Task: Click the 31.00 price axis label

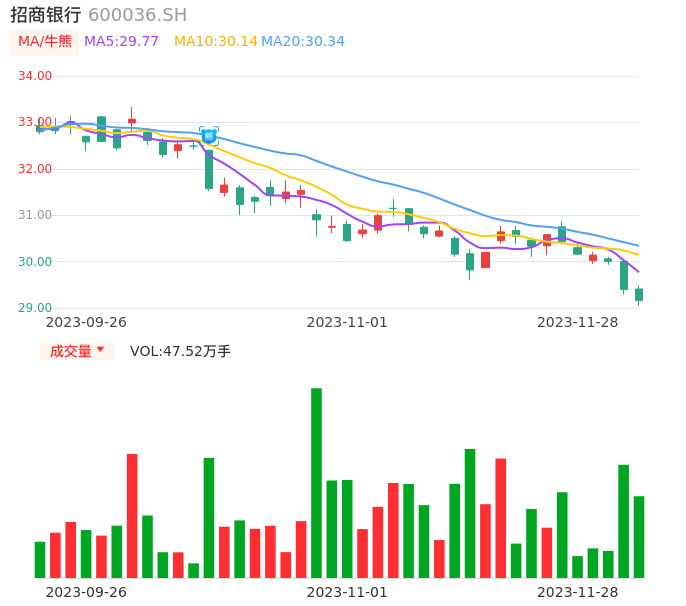Action: point(35,215)
